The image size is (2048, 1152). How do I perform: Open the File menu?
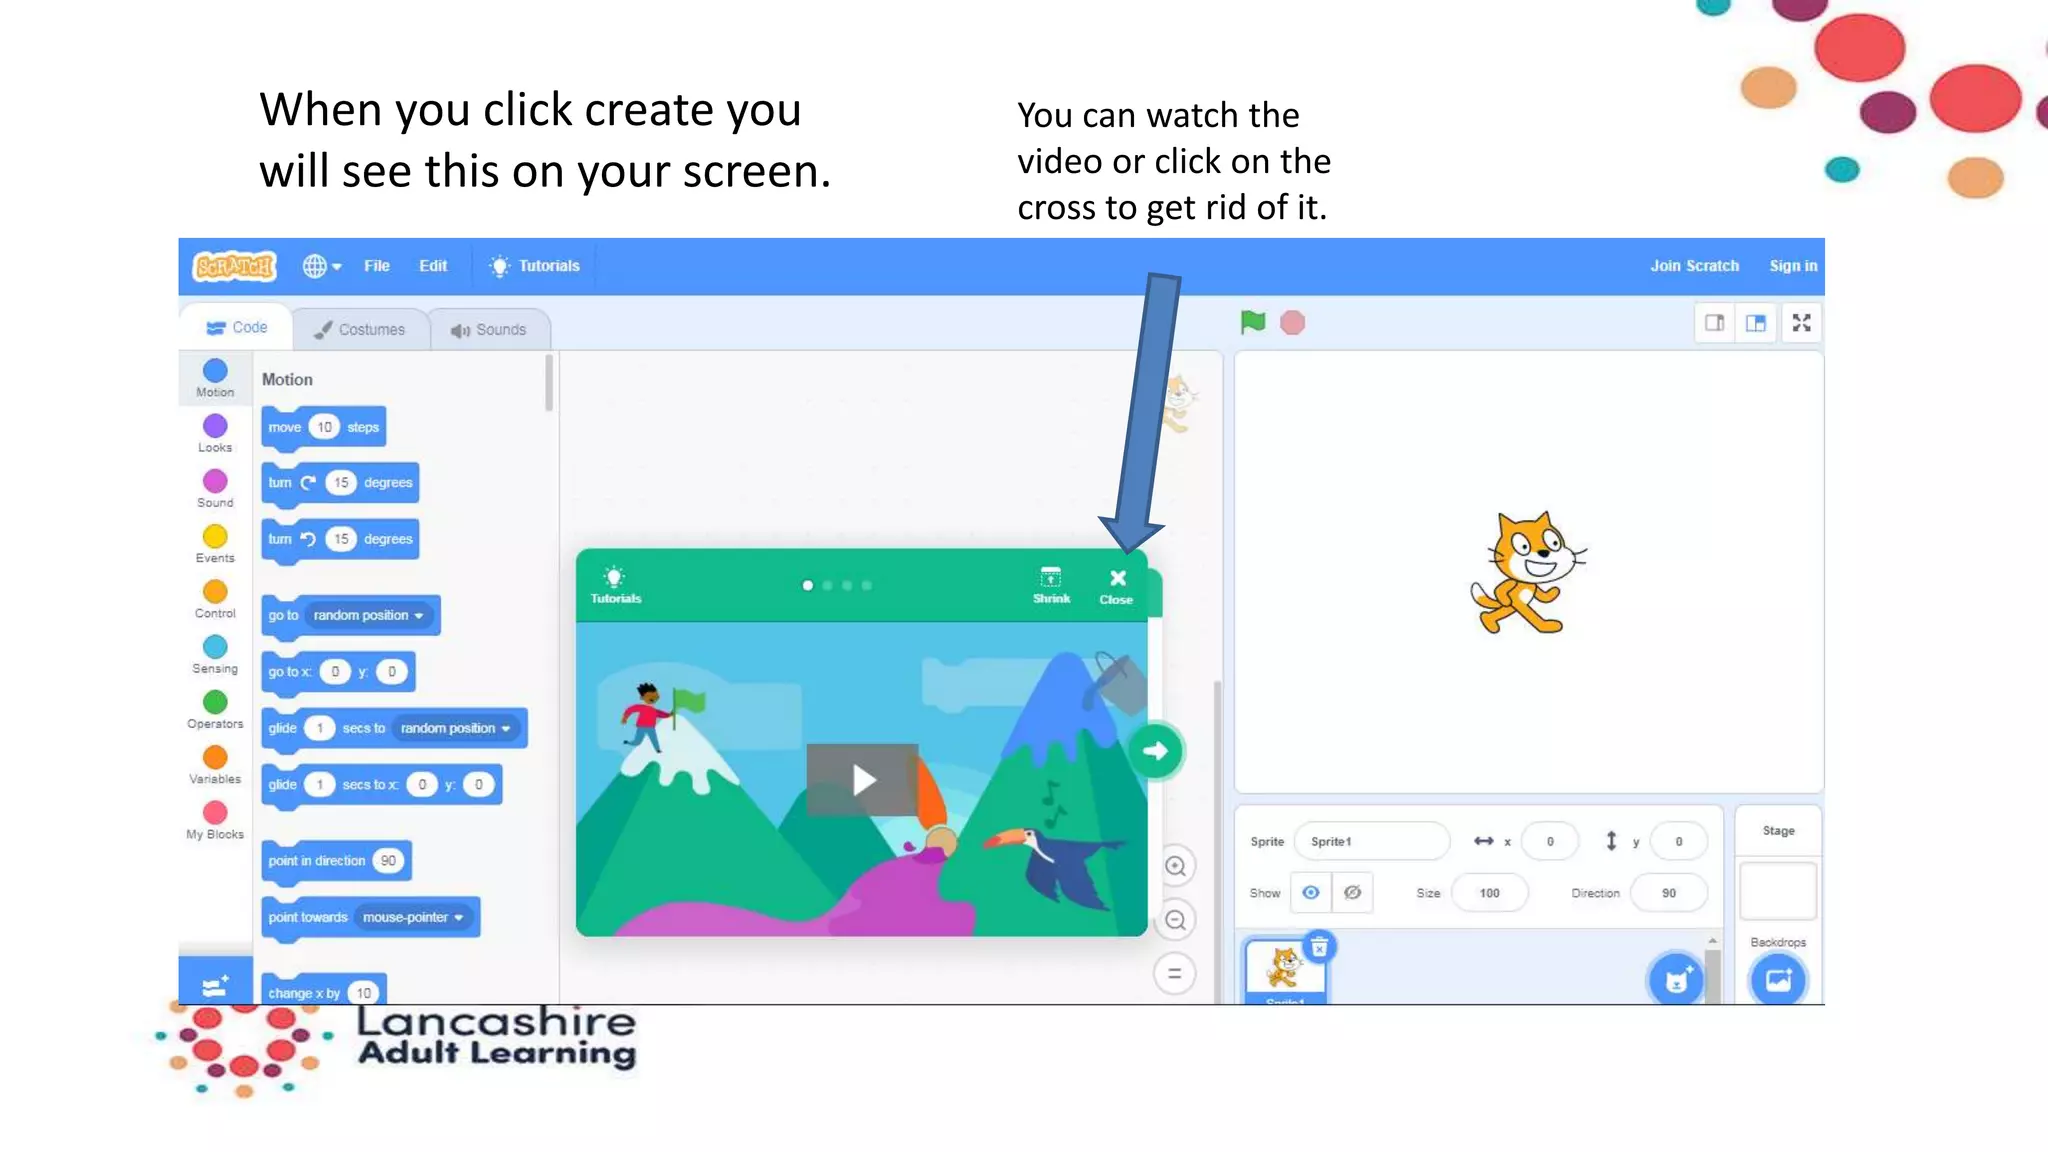pyautogui.click(x=377, y=266)
